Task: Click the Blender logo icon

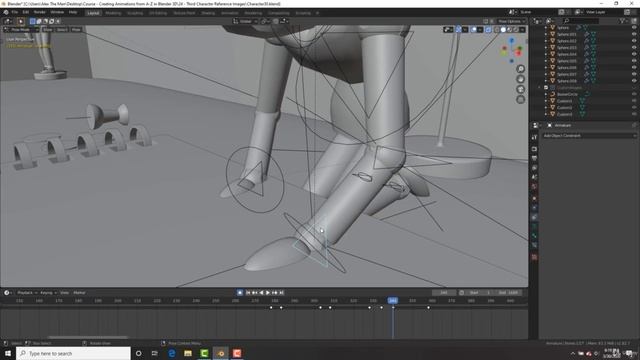Action: click(x=6, y=12)
